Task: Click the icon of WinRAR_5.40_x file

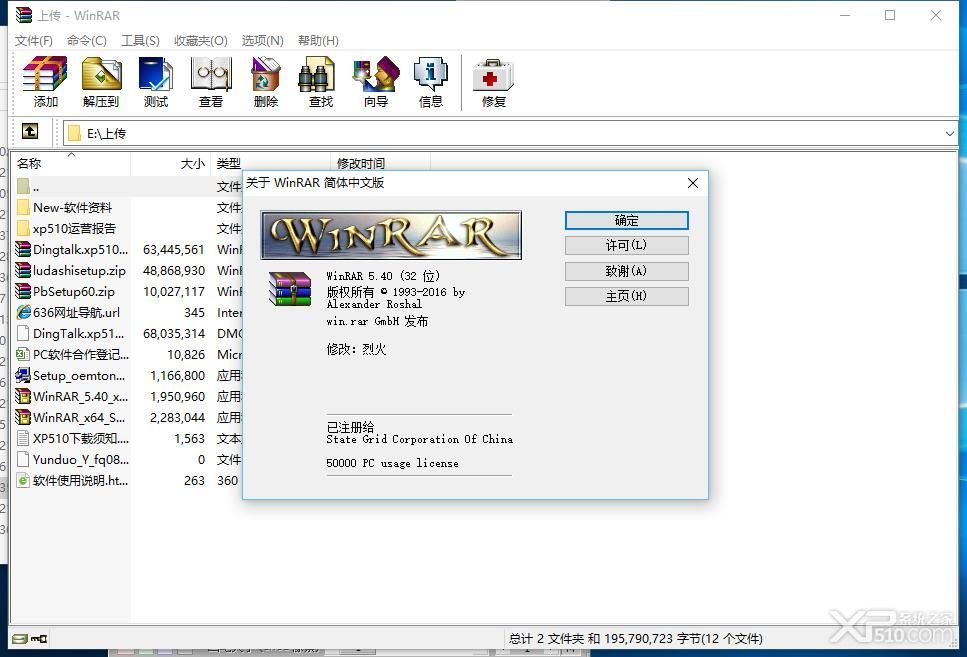Action: tap(23, 396)
